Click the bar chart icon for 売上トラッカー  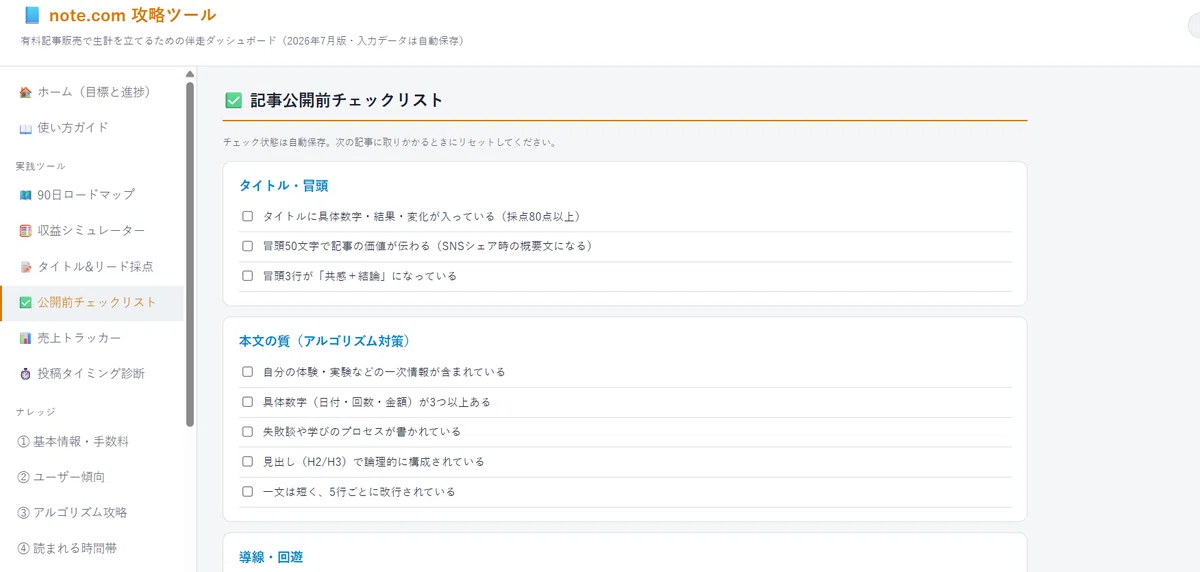[26, 338]
